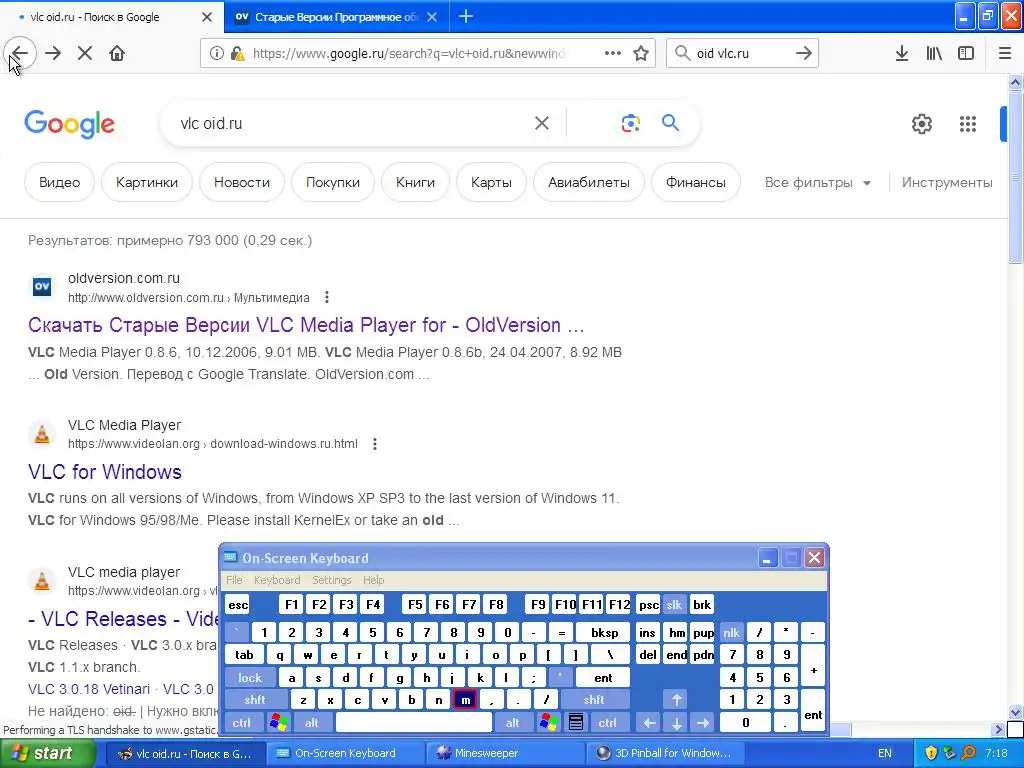Click the page vertical scrollbar down arrow

[x=1015, y=712]
